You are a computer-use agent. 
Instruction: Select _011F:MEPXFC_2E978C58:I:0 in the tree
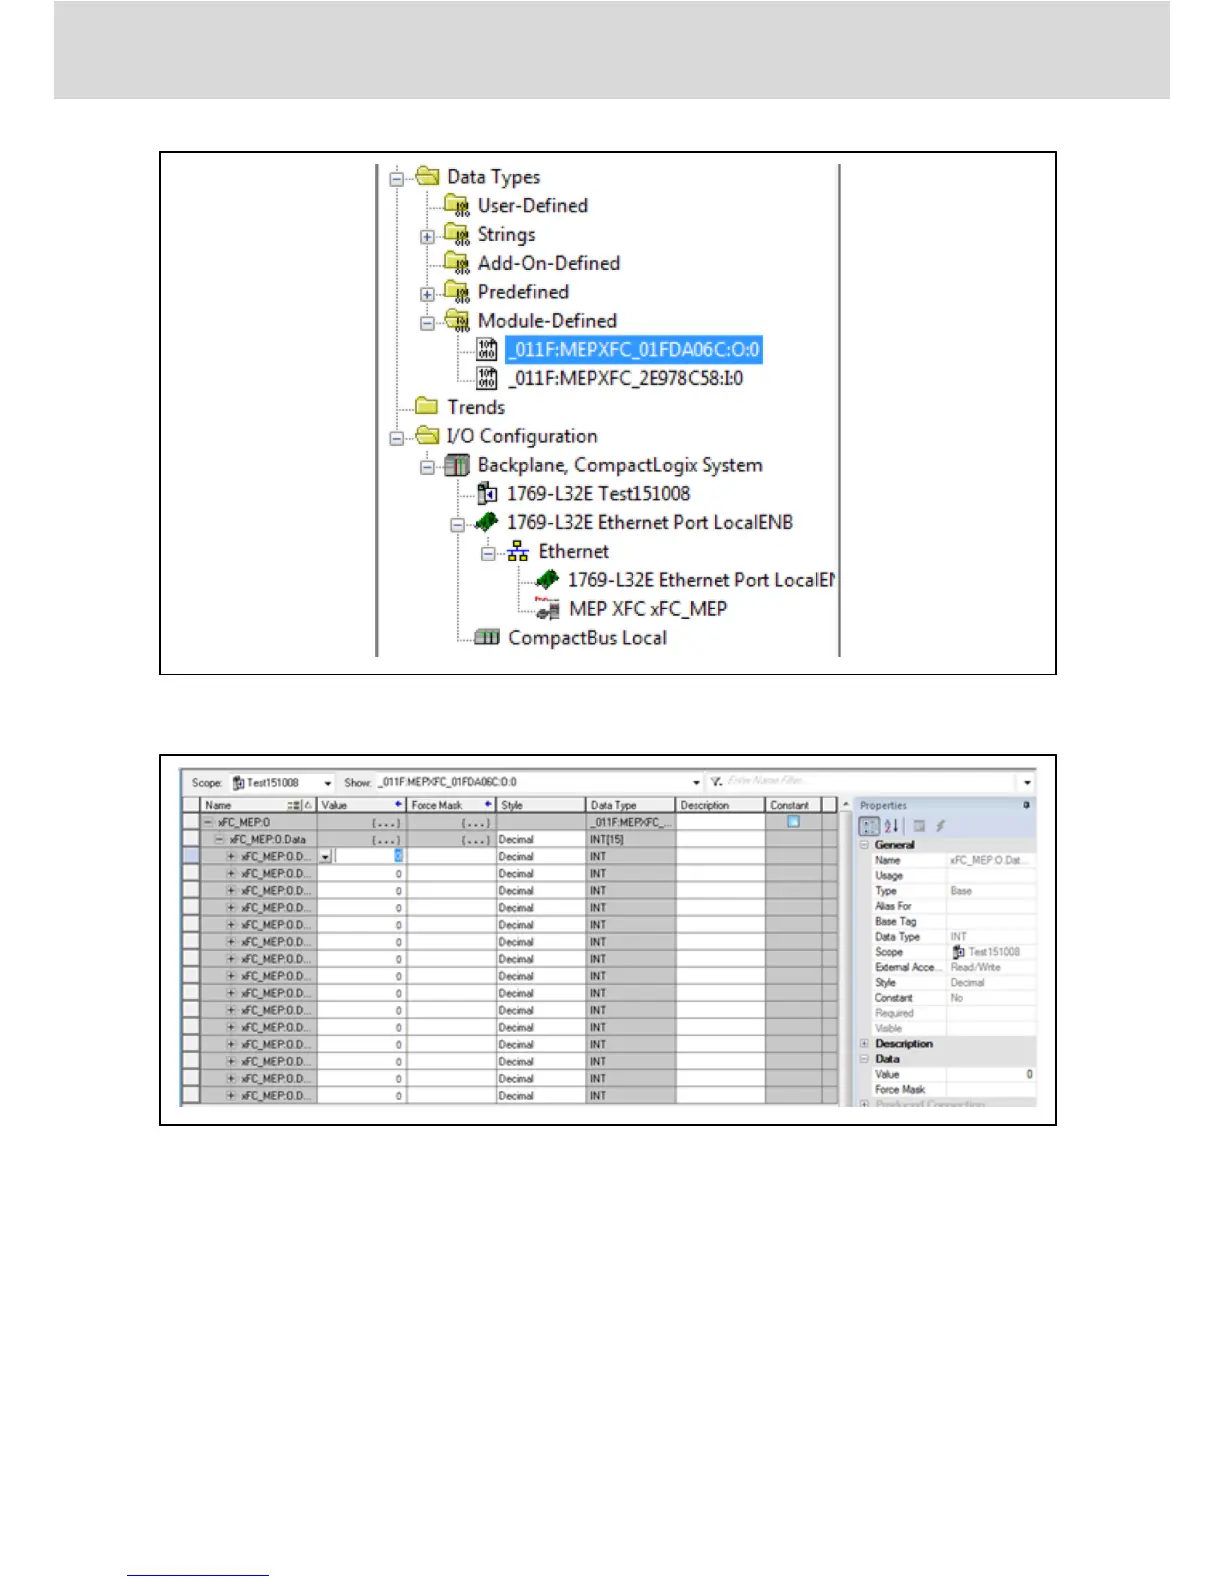[x=626, y=379]
